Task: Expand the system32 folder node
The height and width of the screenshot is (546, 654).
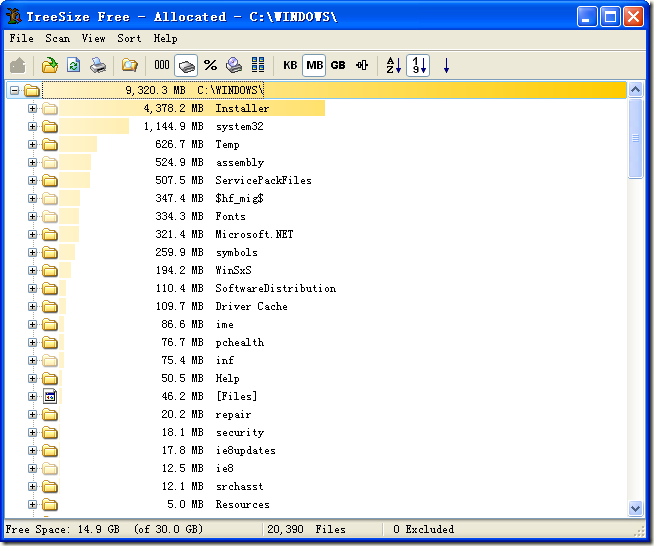Action: tap(32, 126)
